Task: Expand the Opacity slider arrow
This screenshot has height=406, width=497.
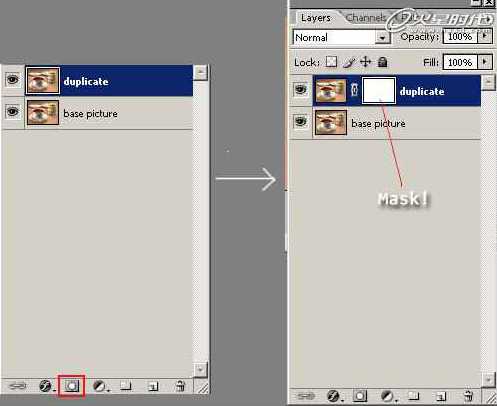Action: click(x=485, y=36)
